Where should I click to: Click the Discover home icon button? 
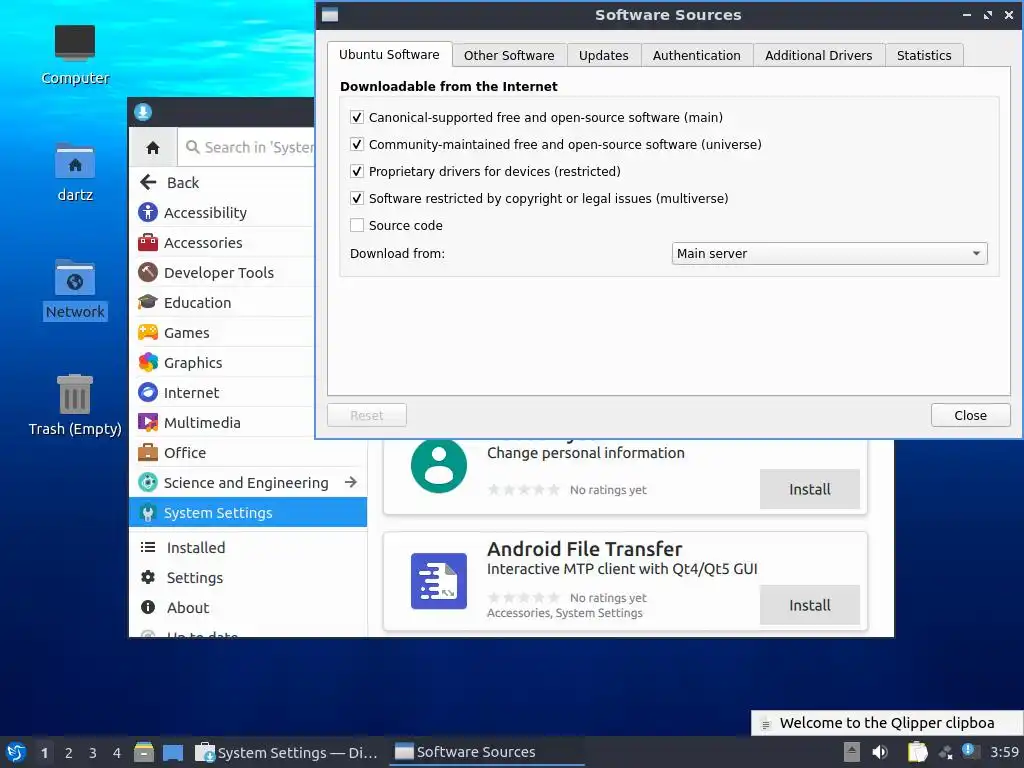pos(153,148)
